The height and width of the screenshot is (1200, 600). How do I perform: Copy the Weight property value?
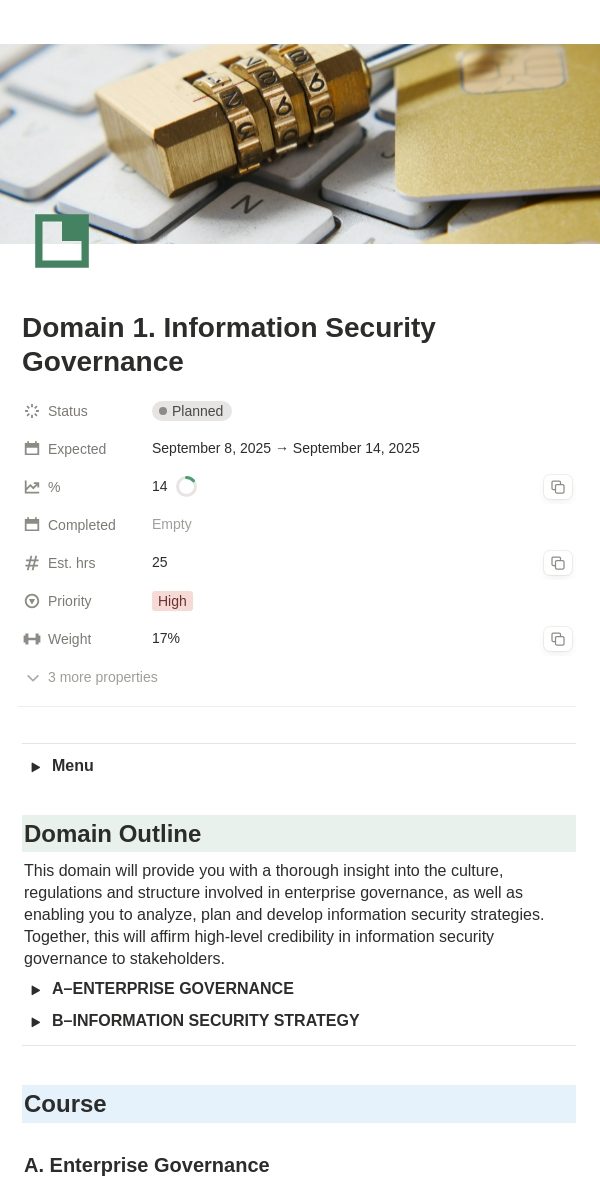tap(558, 639)
